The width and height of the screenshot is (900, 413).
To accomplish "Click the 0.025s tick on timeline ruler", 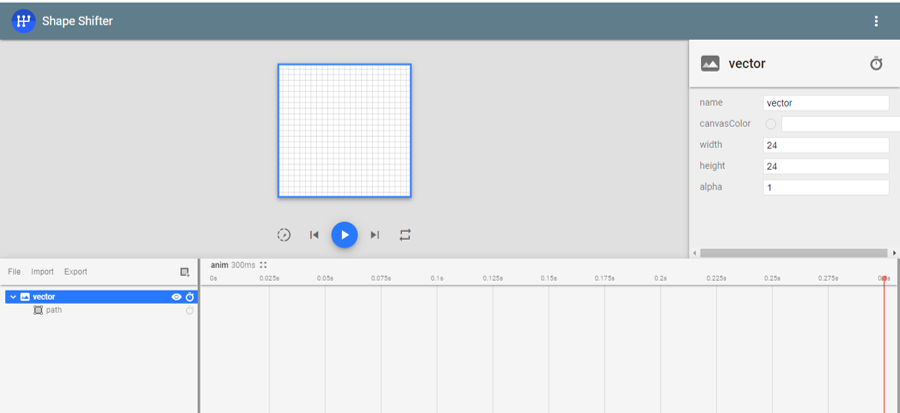I will tap(269, 278).
